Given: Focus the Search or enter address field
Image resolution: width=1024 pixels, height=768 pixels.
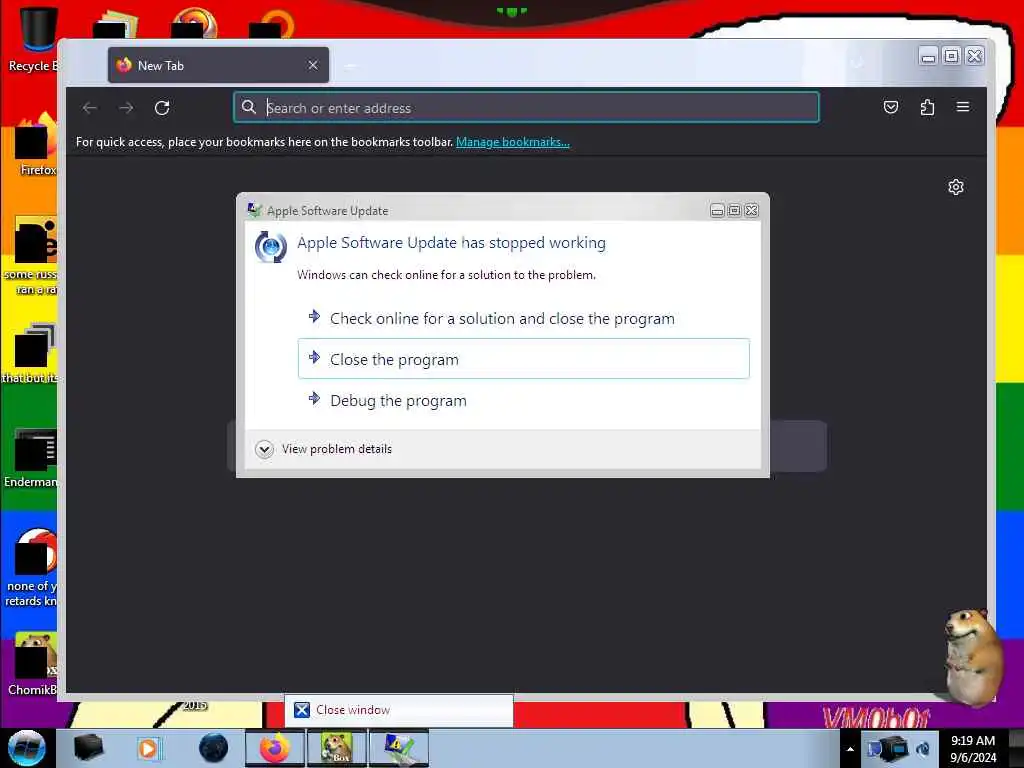Looking at the screenshot, I should [526, 108].
